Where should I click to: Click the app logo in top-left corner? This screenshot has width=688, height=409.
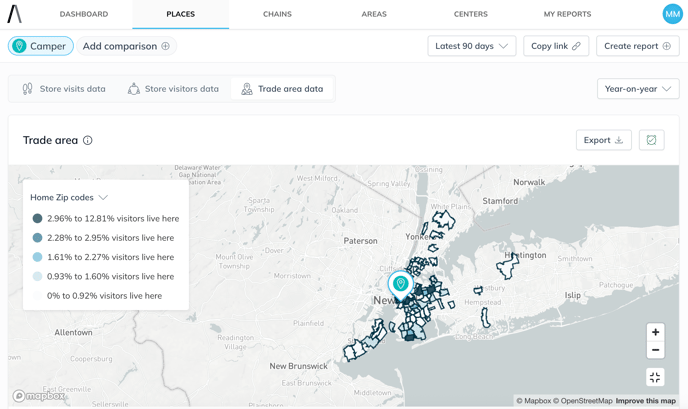click(x=15, y=14)
